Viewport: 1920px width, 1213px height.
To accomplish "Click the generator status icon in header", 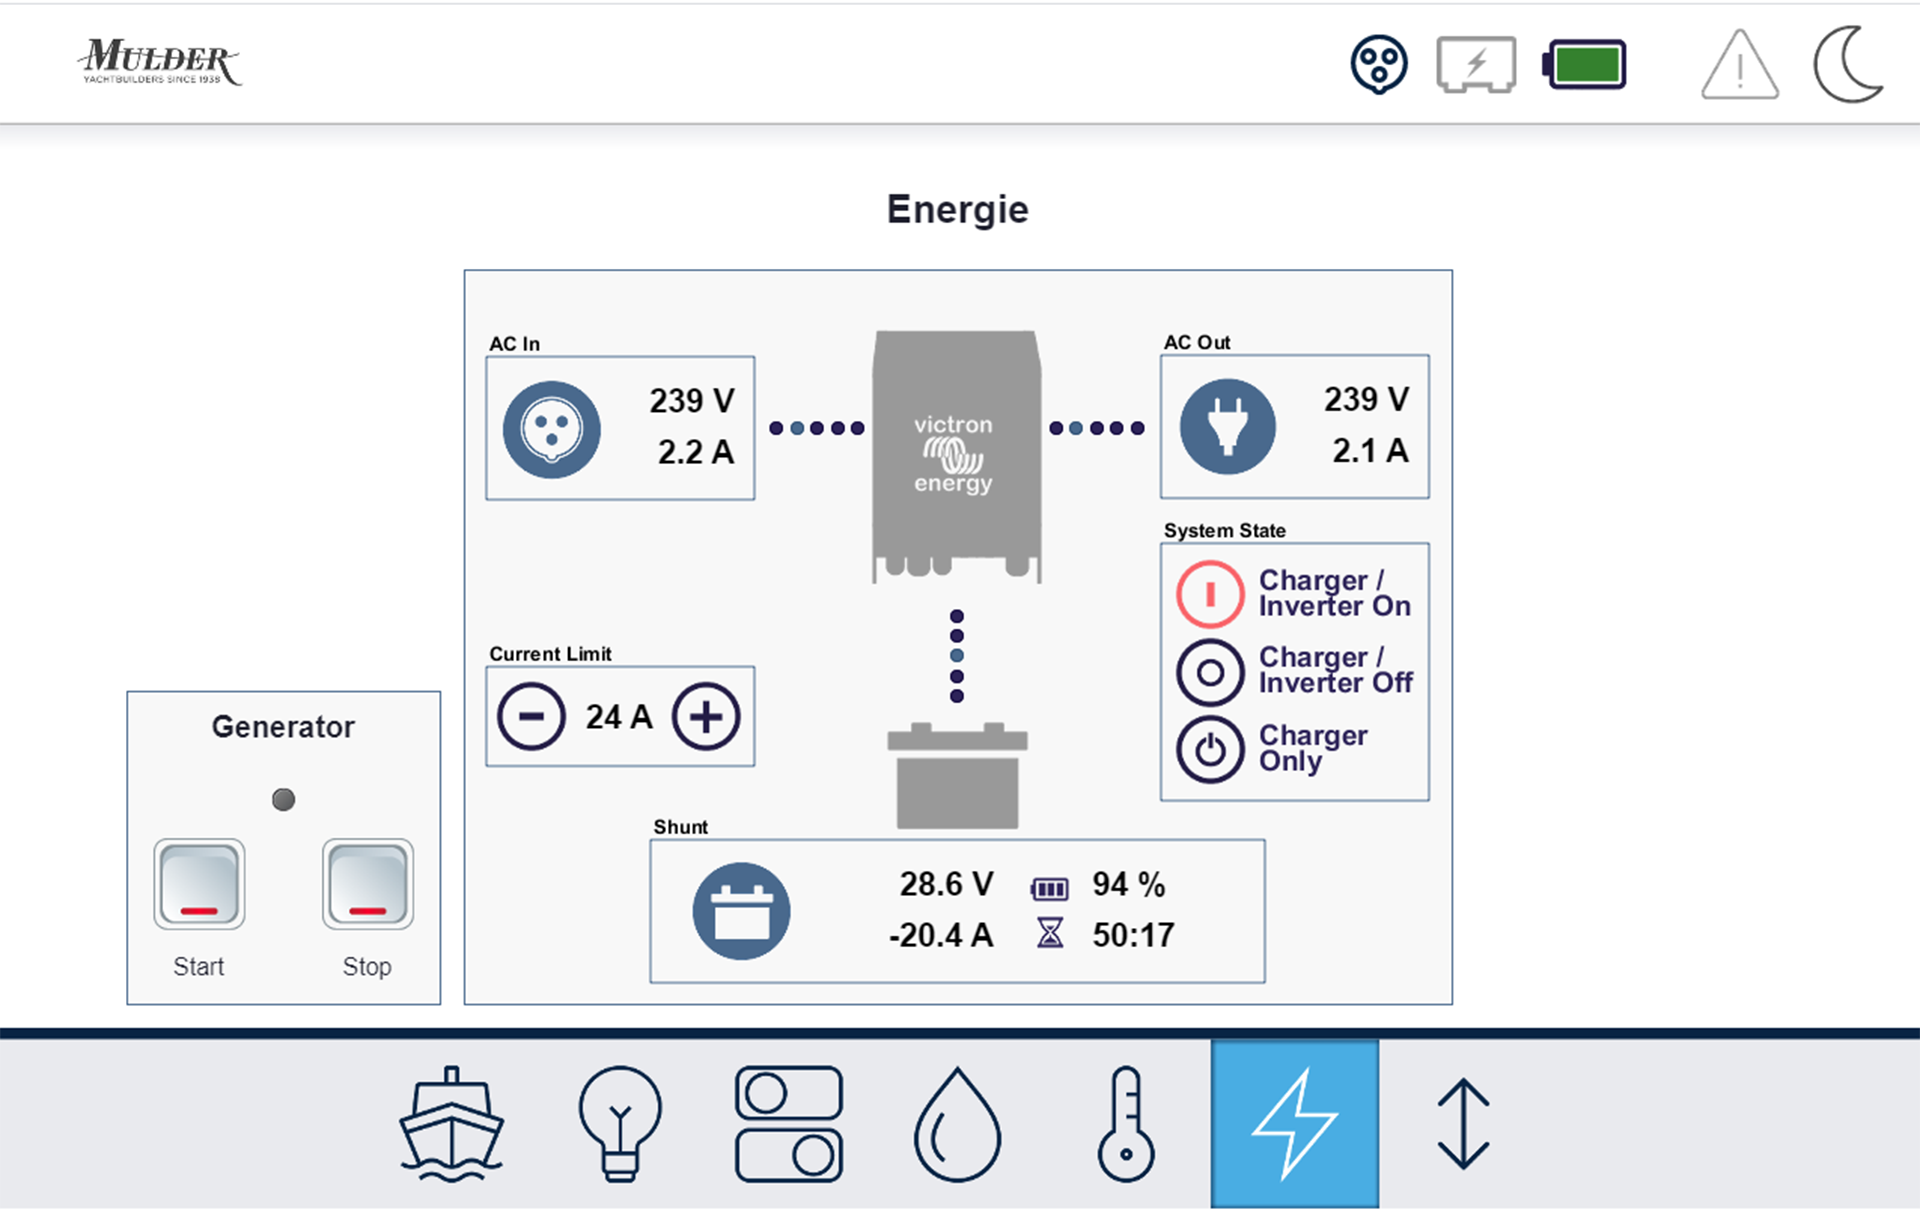I will pyautogui.click(x=1476, y=65).
